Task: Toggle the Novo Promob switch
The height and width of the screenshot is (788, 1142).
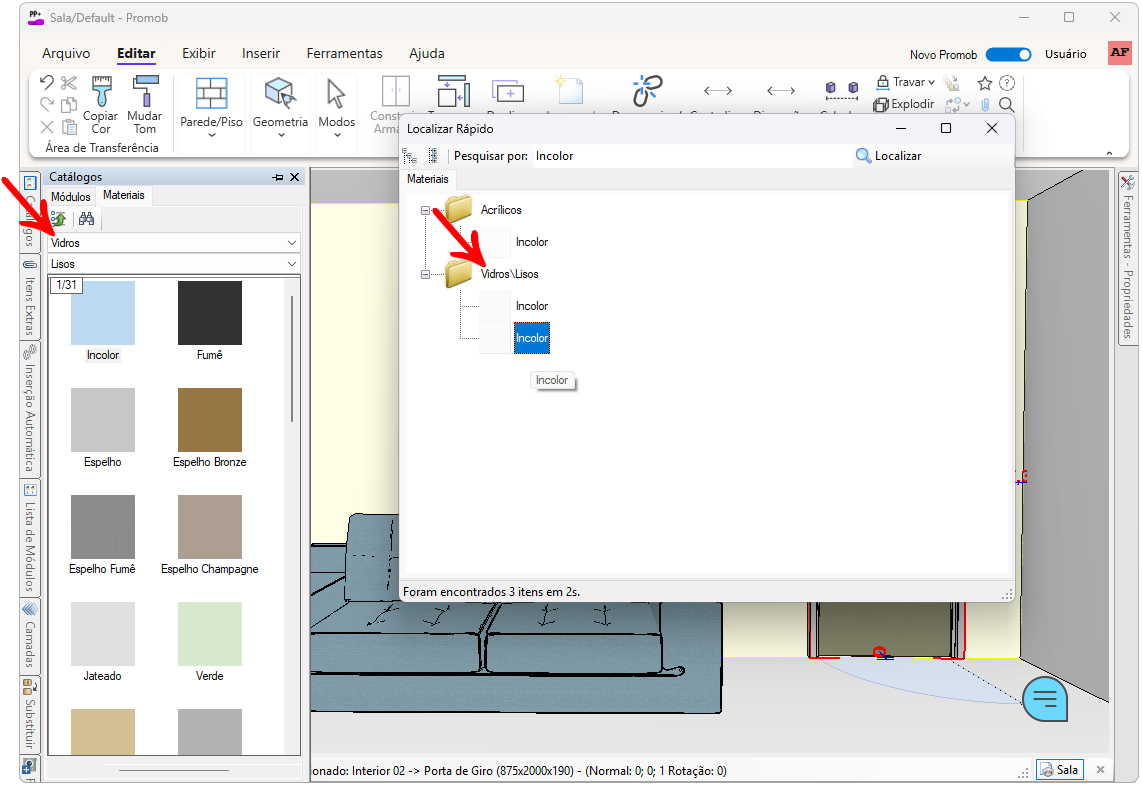Action: 1008,55
